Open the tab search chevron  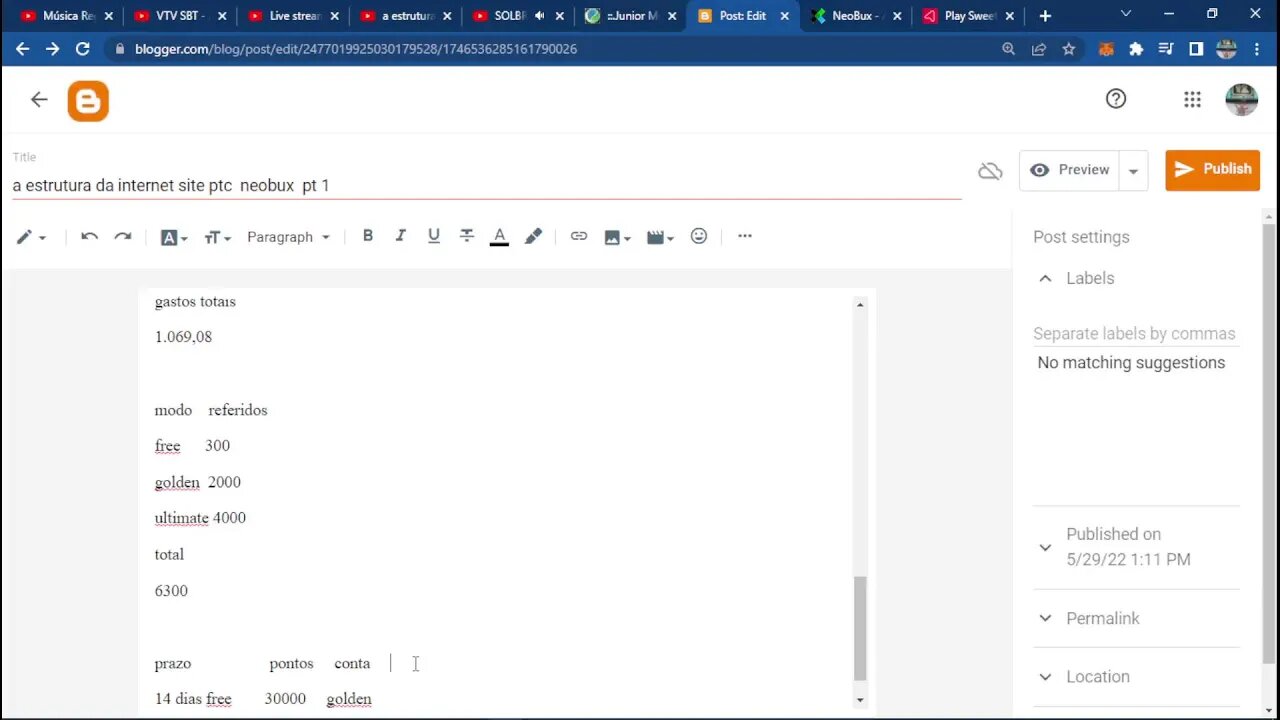click(x=1126, y=14)
